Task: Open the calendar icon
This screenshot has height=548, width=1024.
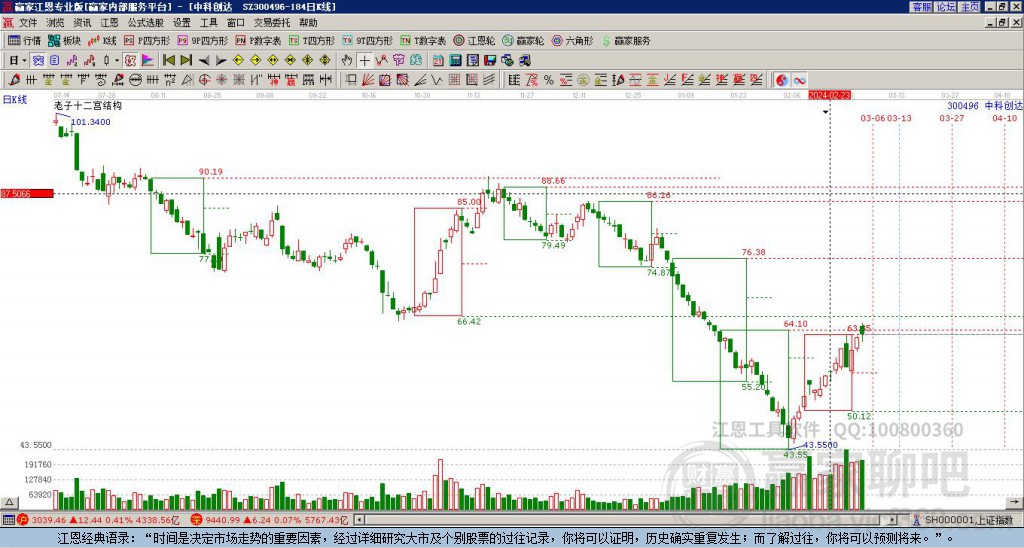Action: pyautogui.click(x=438, y=61)
